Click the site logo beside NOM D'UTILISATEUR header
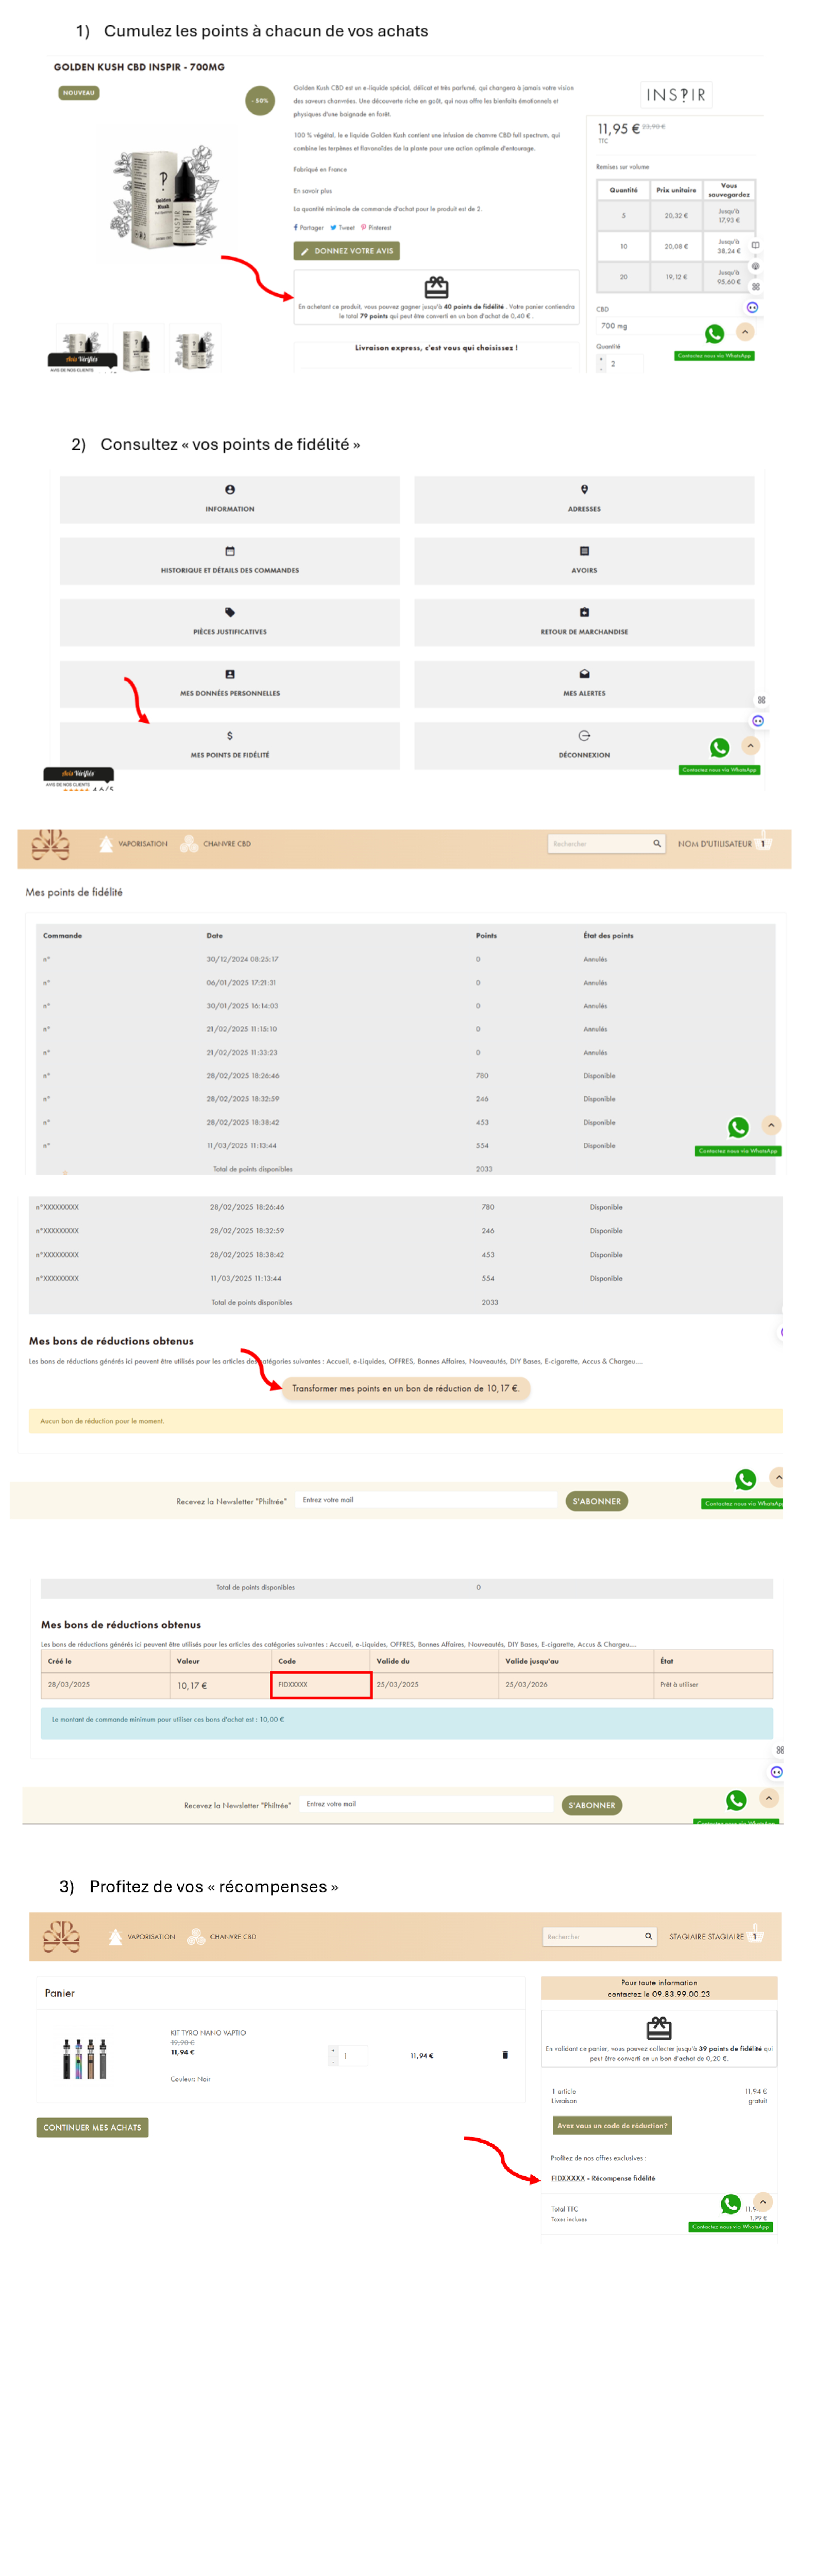 [x=50, y=845]
